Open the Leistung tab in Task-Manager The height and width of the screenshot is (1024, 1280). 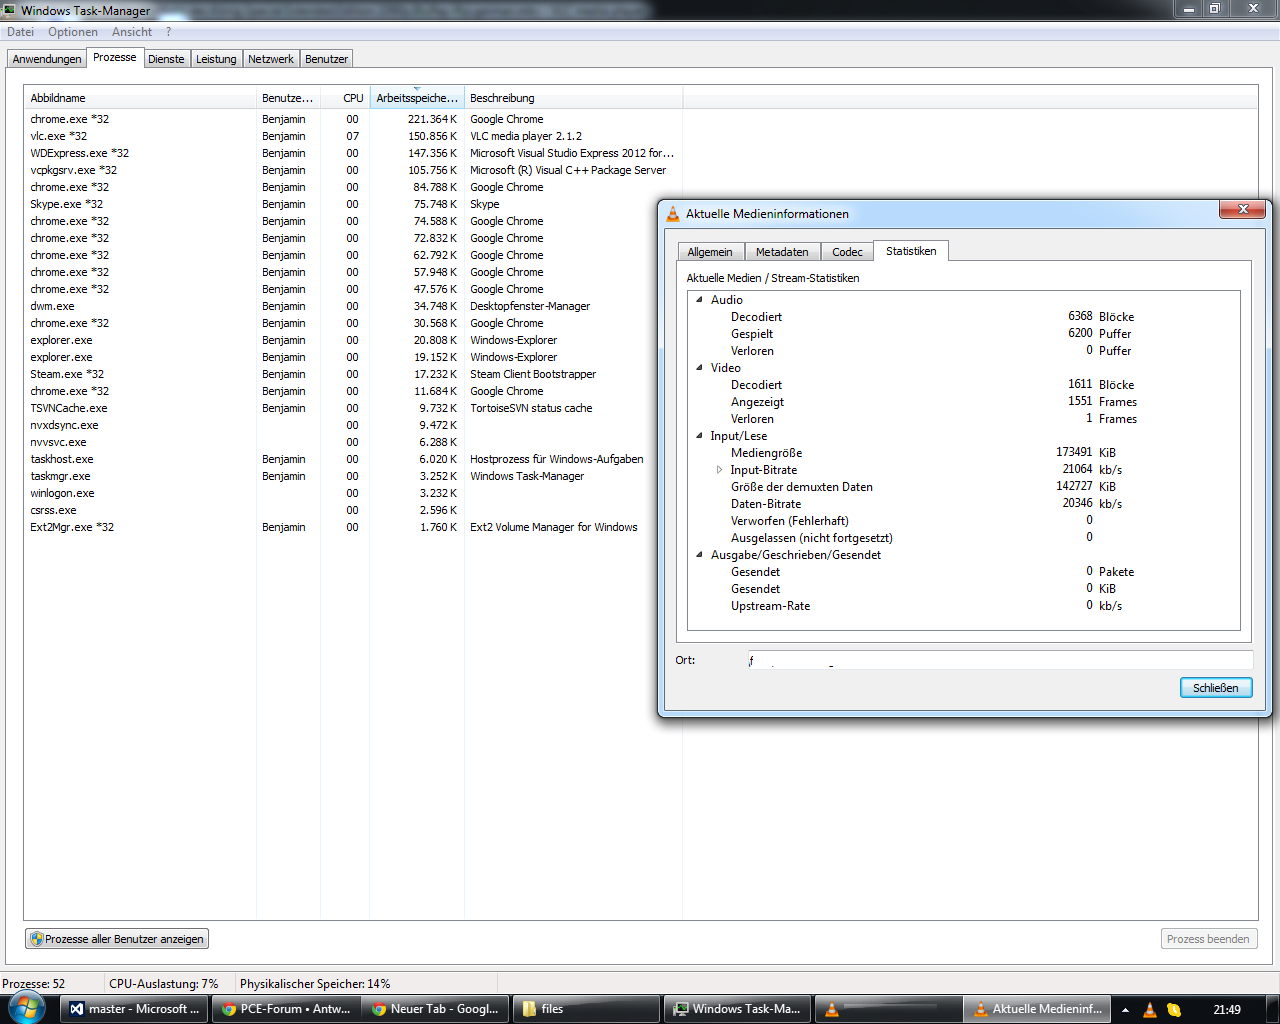click(216, 59)
